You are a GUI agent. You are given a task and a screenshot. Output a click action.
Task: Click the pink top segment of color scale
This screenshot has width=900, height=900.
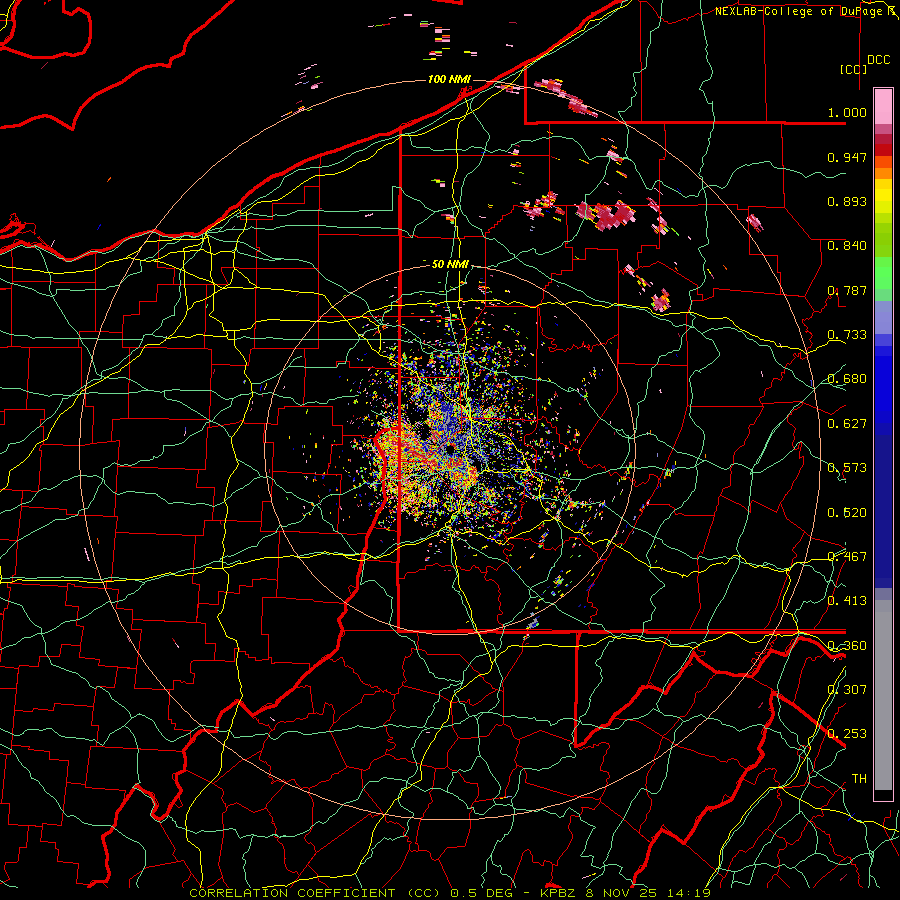pyautogui.click(x=883, y=107)
